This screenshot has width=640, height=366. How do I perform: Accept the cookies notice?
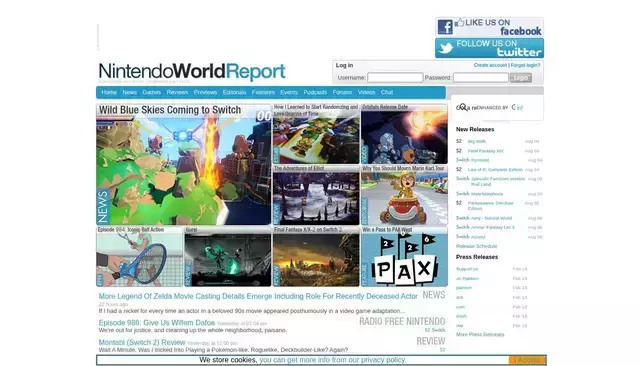point(527,360)
